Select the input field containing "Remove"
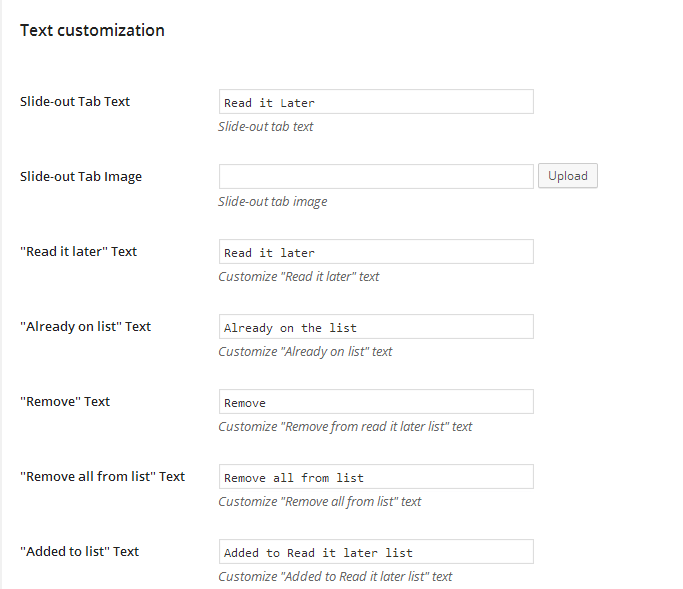The height and width of the screenshot is (589, 683). tap(376, 402)
